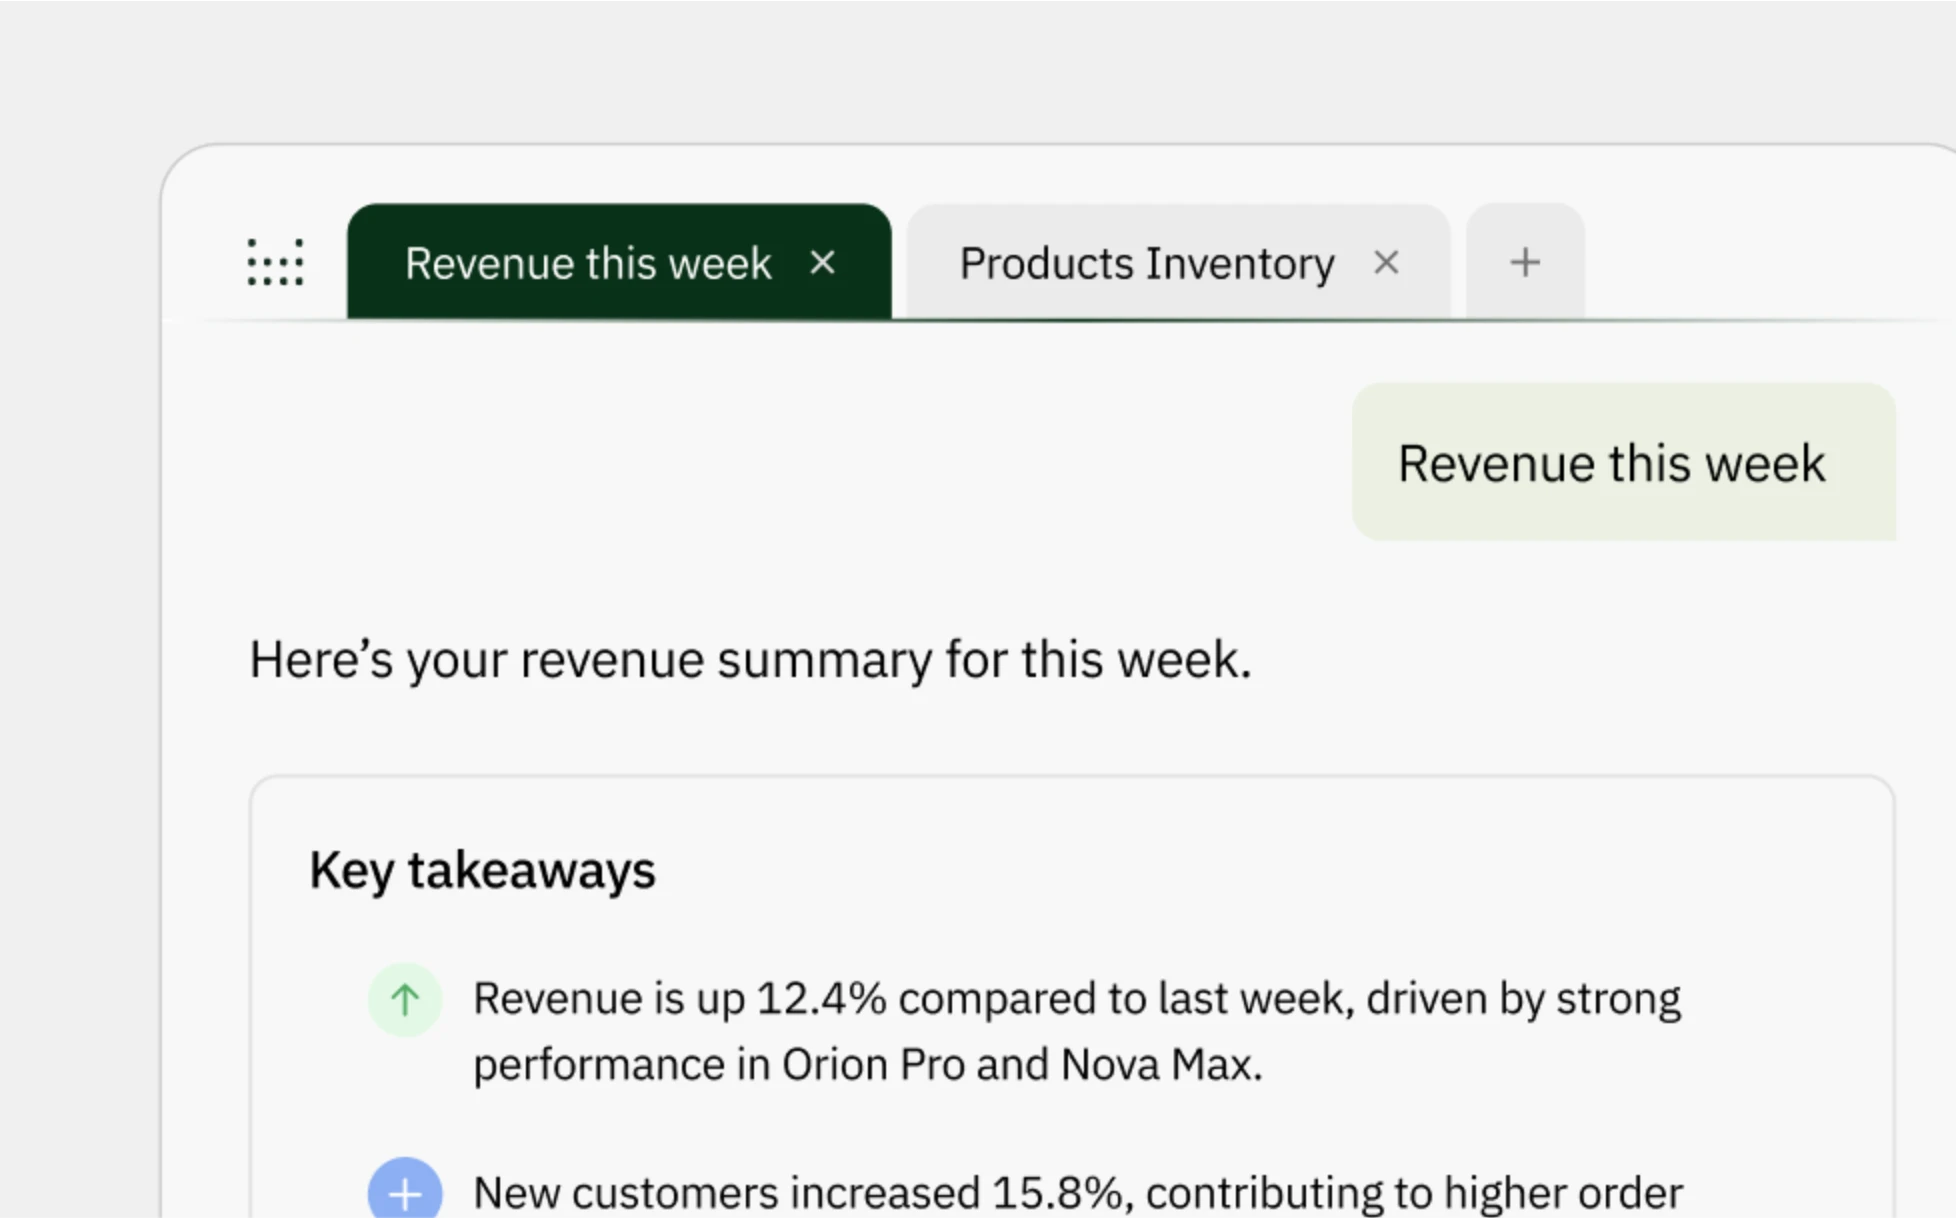Image resolution: width=1956 pixels, height=1218 pixels.
Task: Open the dotted grid apps menu icon
Action: 275,263
